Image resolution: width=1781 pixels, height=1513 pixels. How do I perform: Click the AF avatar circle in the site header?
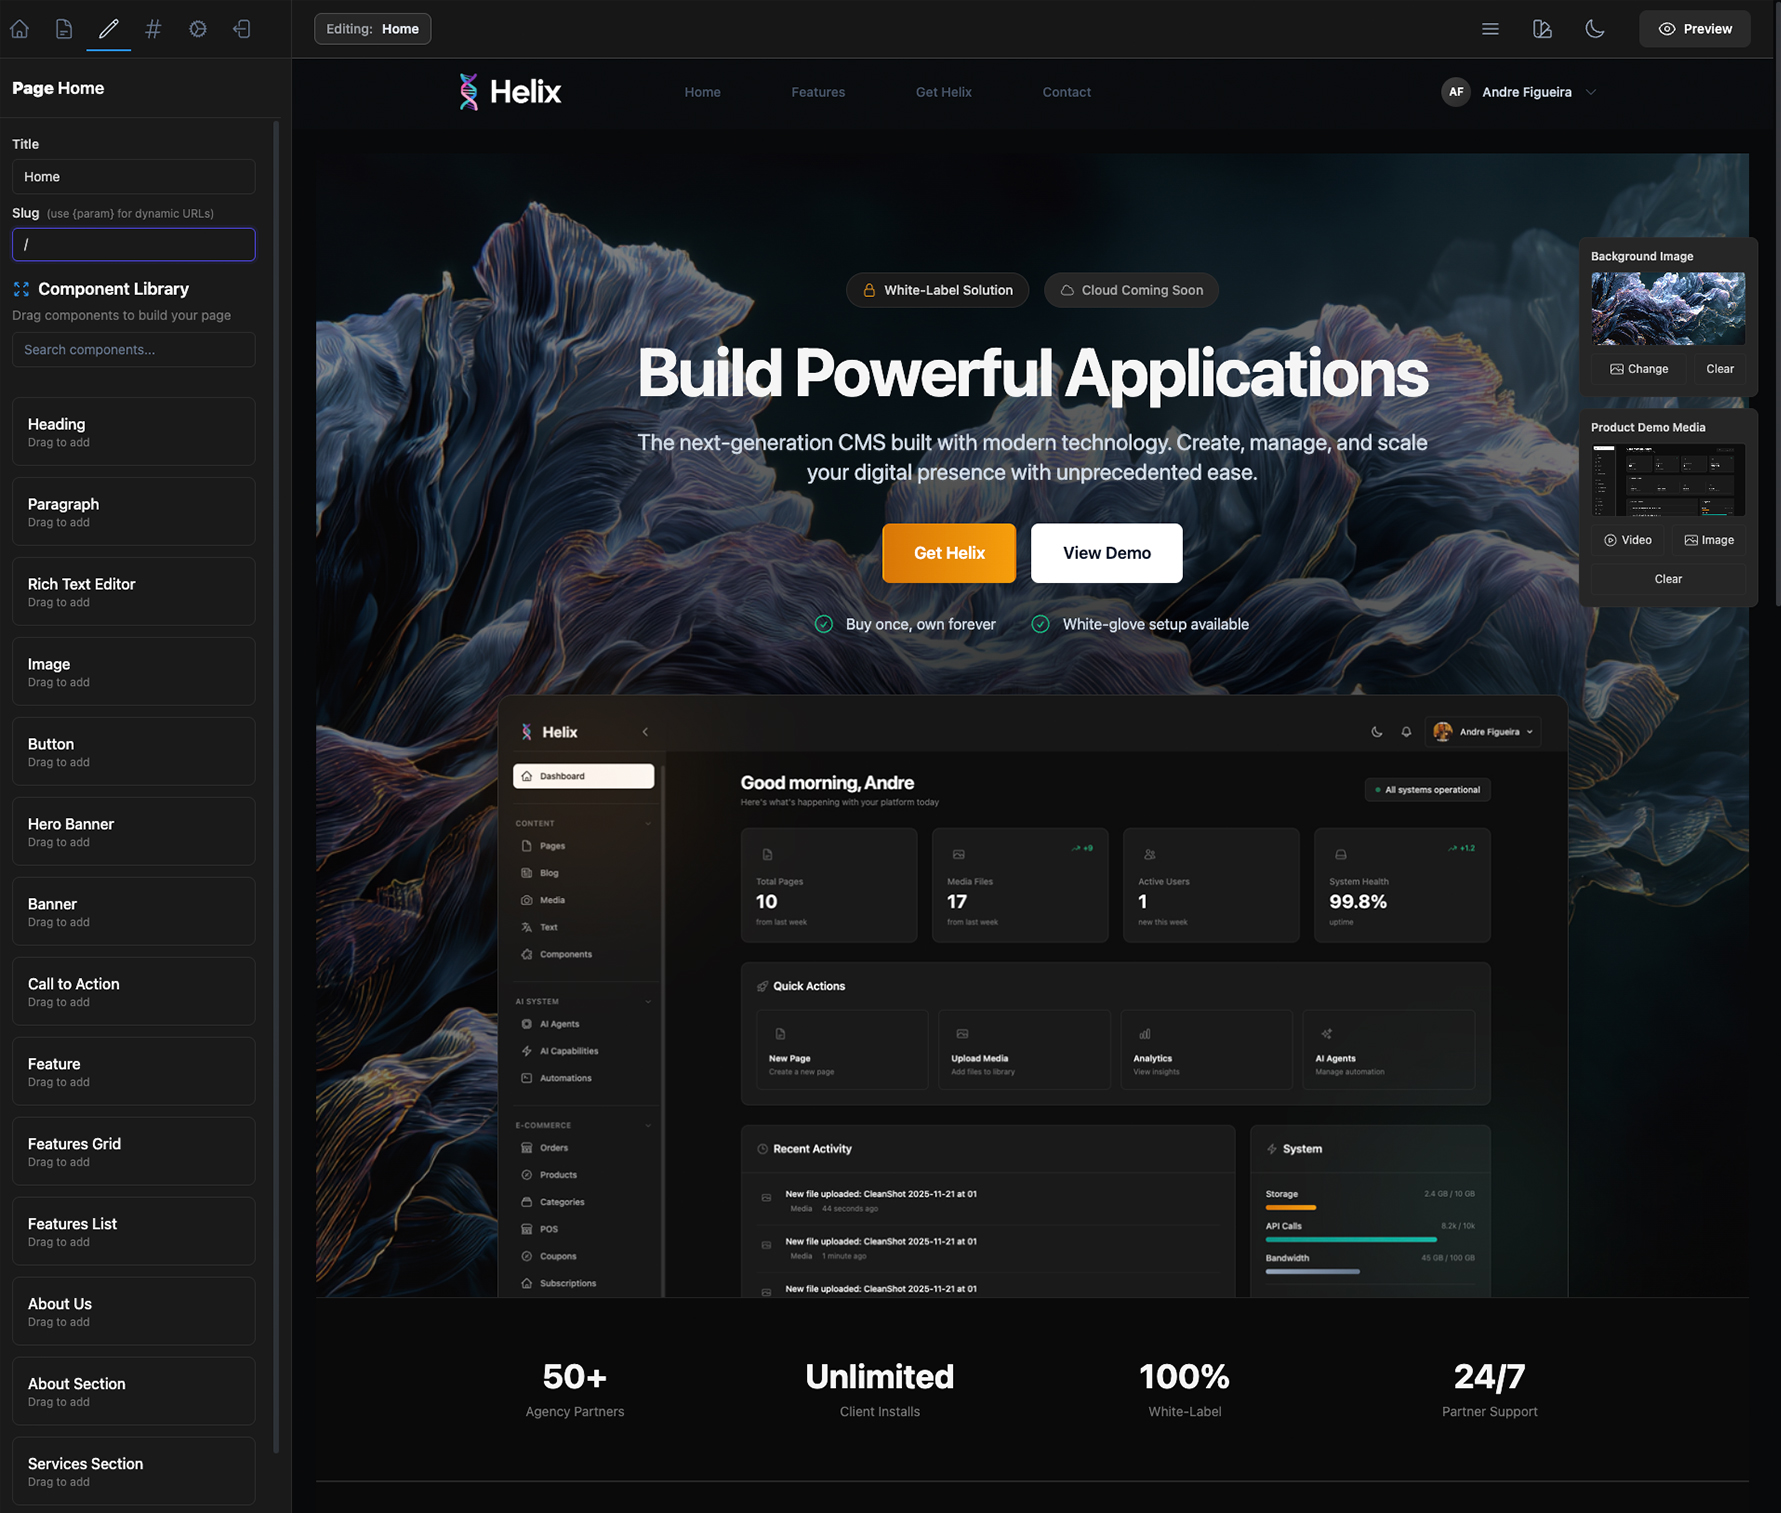[x=1456, y=92]
